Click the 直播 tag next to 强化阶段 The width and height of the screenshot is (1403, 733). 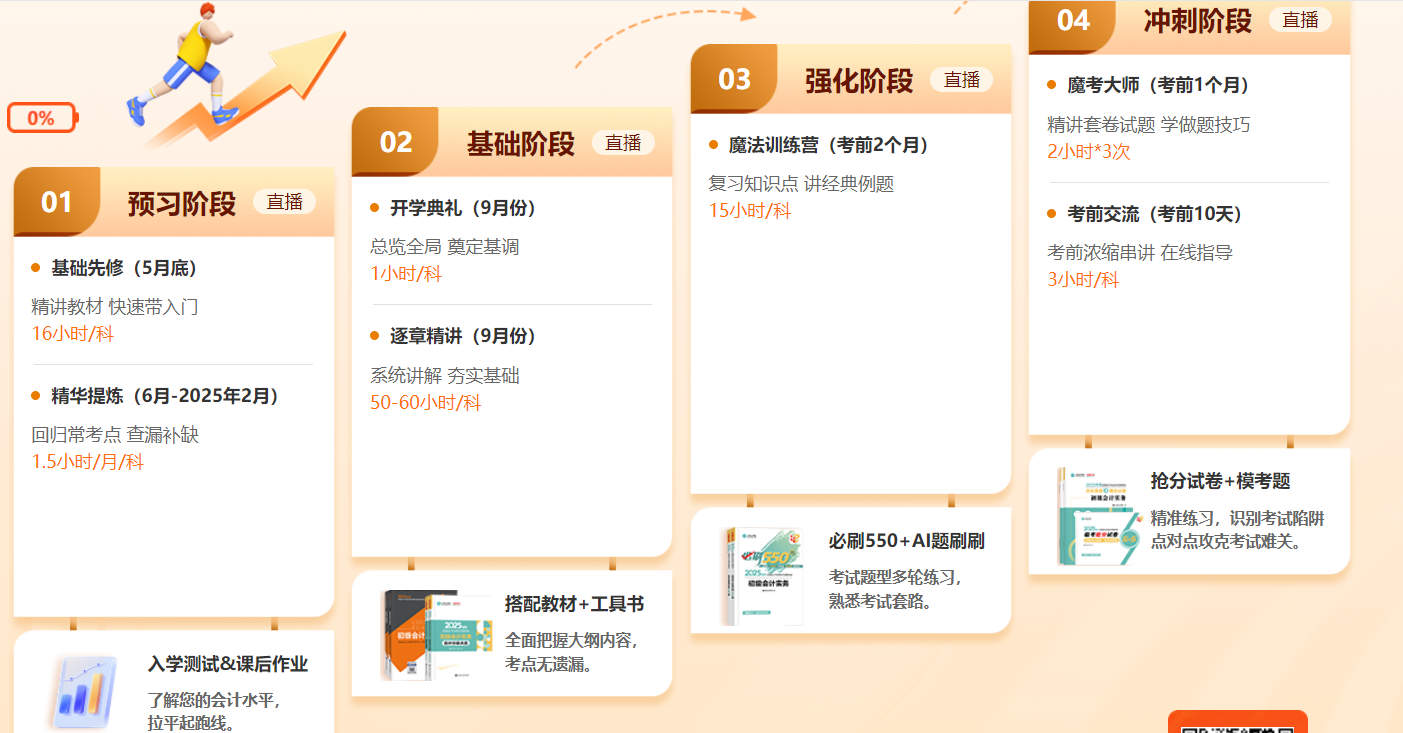tap(961, 80)
